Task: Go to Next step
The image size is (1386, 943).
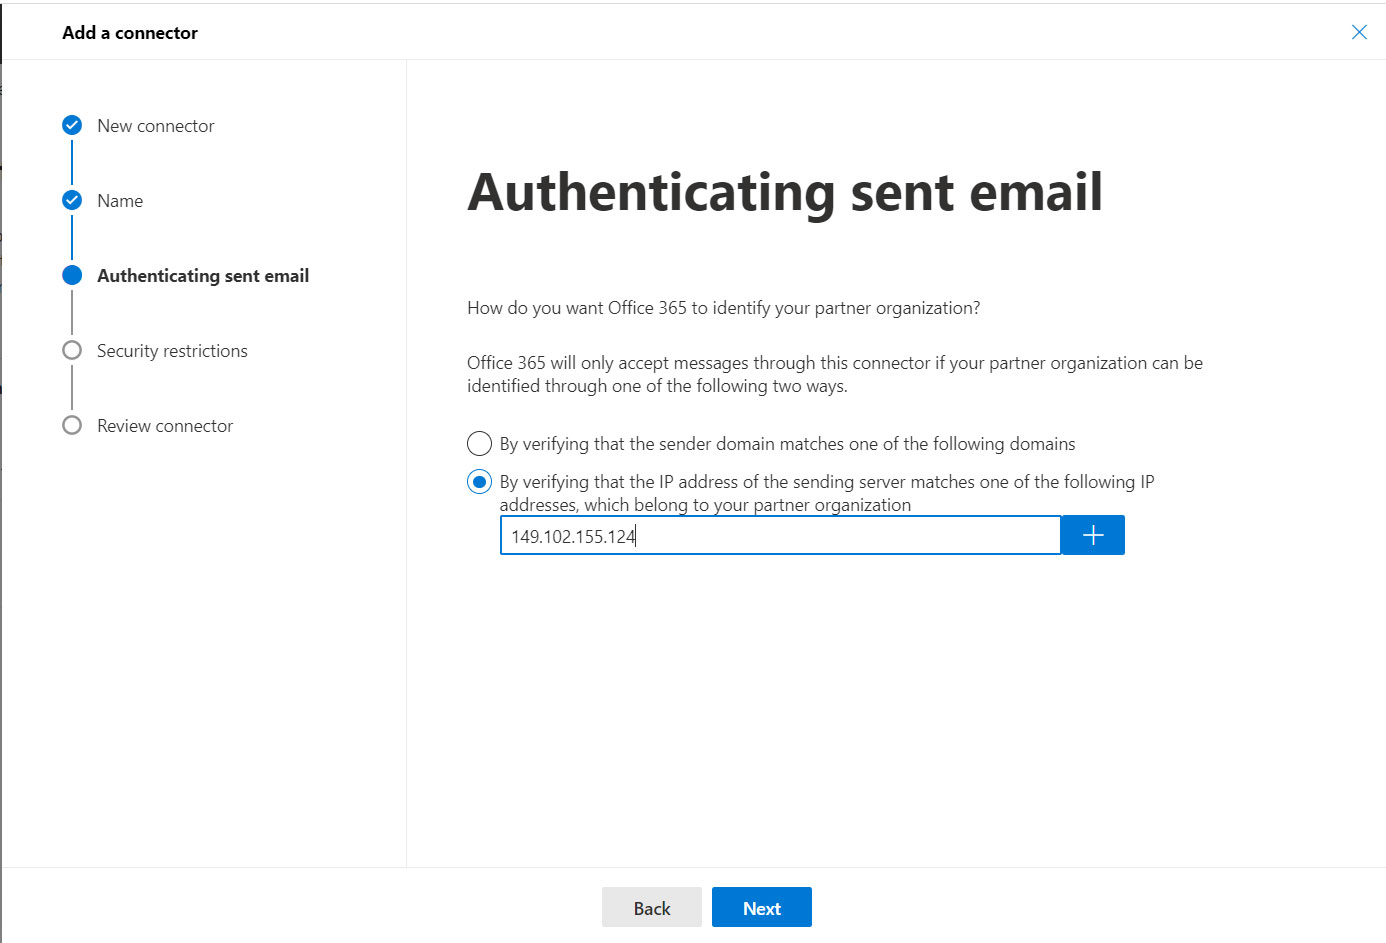Action: coord(762,907)
